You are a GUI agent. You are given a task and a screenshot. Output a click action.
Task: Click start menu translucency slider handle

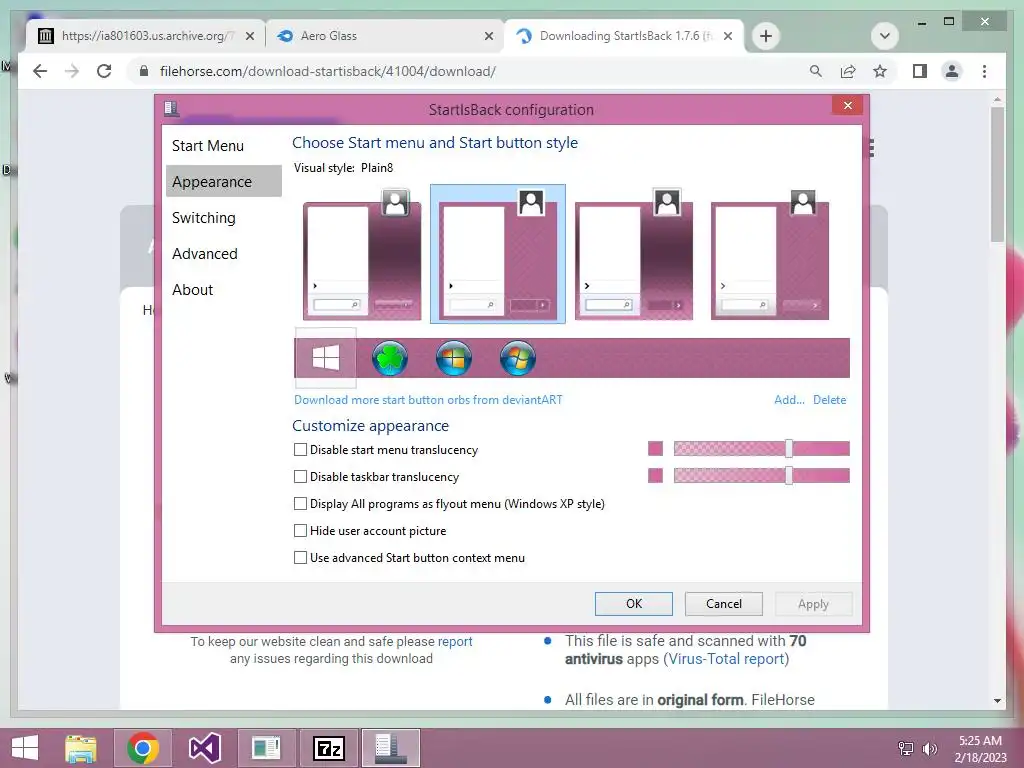tap(789, 449)
